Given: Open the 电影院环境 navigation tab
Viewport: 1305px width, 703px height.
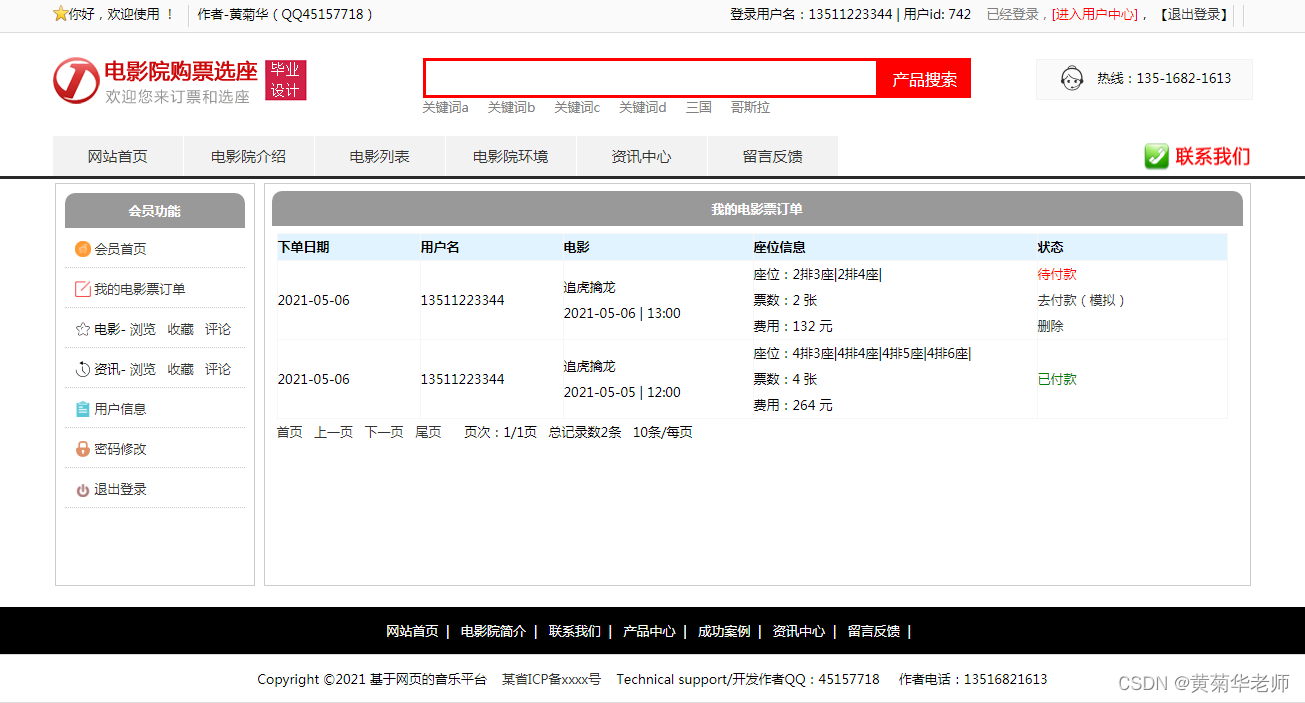Looking at the screenshot, I should pos(511,156).
